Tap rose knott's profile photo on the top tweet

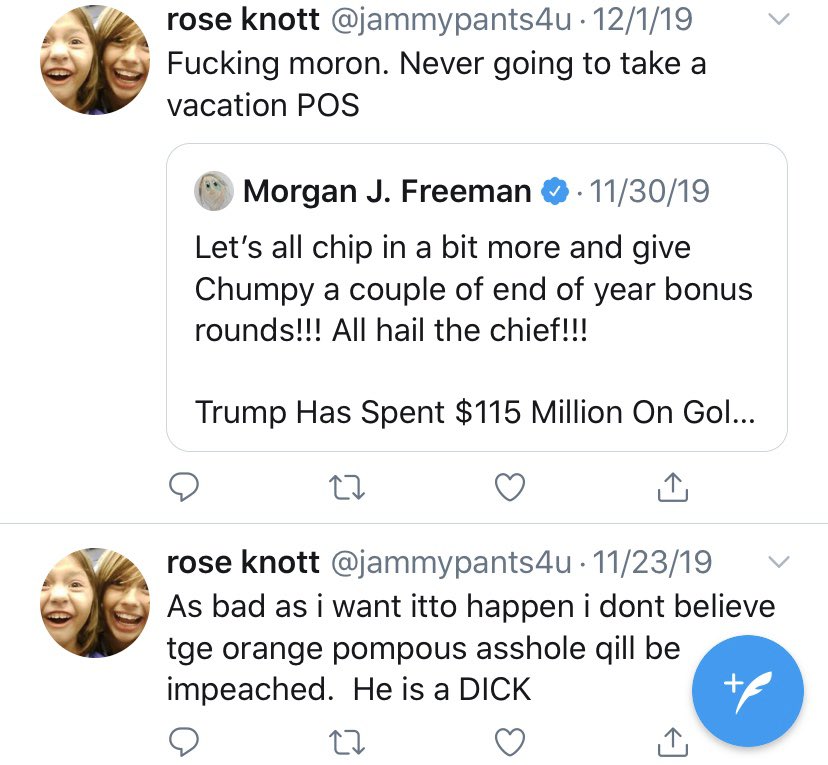coord(95,60)
